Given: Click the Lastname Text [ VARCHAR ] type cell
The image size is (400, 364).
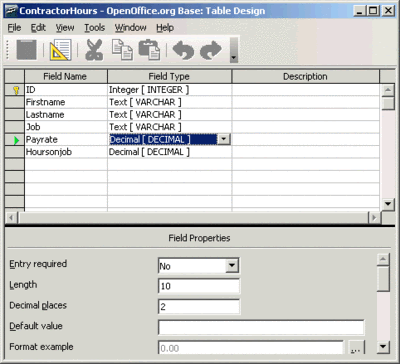Looking at the screenshot, I should click(170, 115).
